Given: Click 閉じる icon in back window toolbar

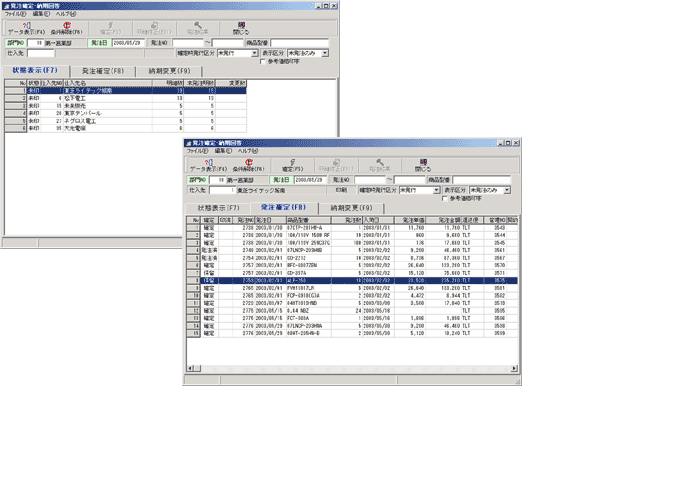Looking at the screenshot, I should tap(238, 27).
